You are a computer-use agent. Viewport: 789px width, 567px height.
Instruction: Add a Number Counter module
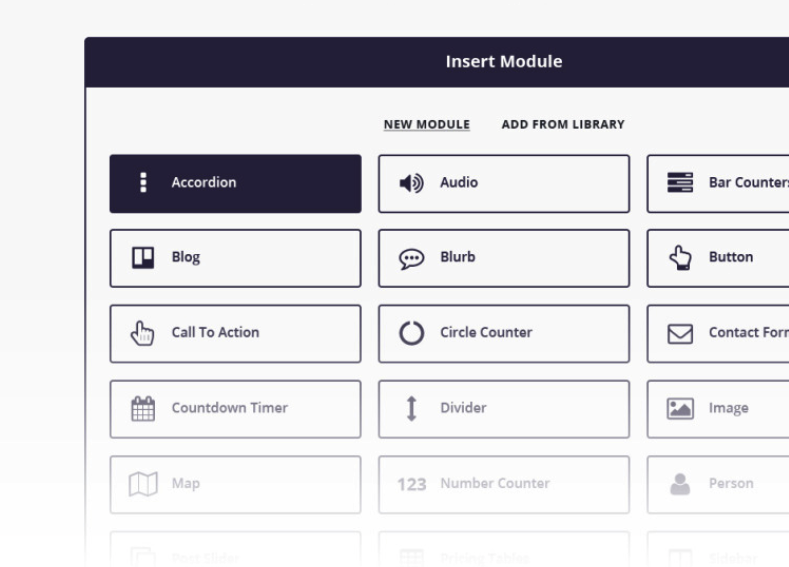coord(503,484)
